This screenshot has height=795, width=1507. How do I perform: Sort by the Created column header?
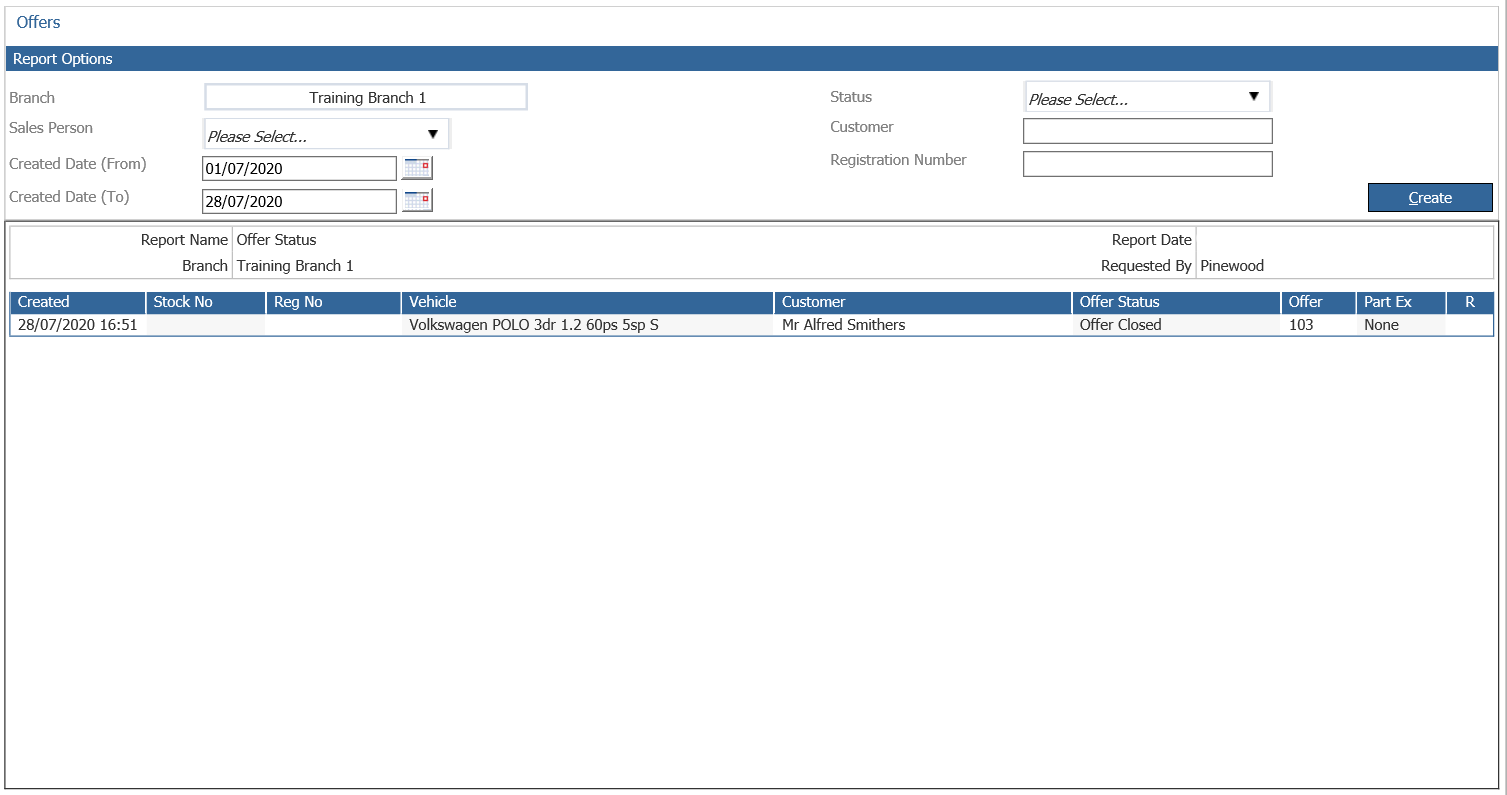tap(78, 302)
